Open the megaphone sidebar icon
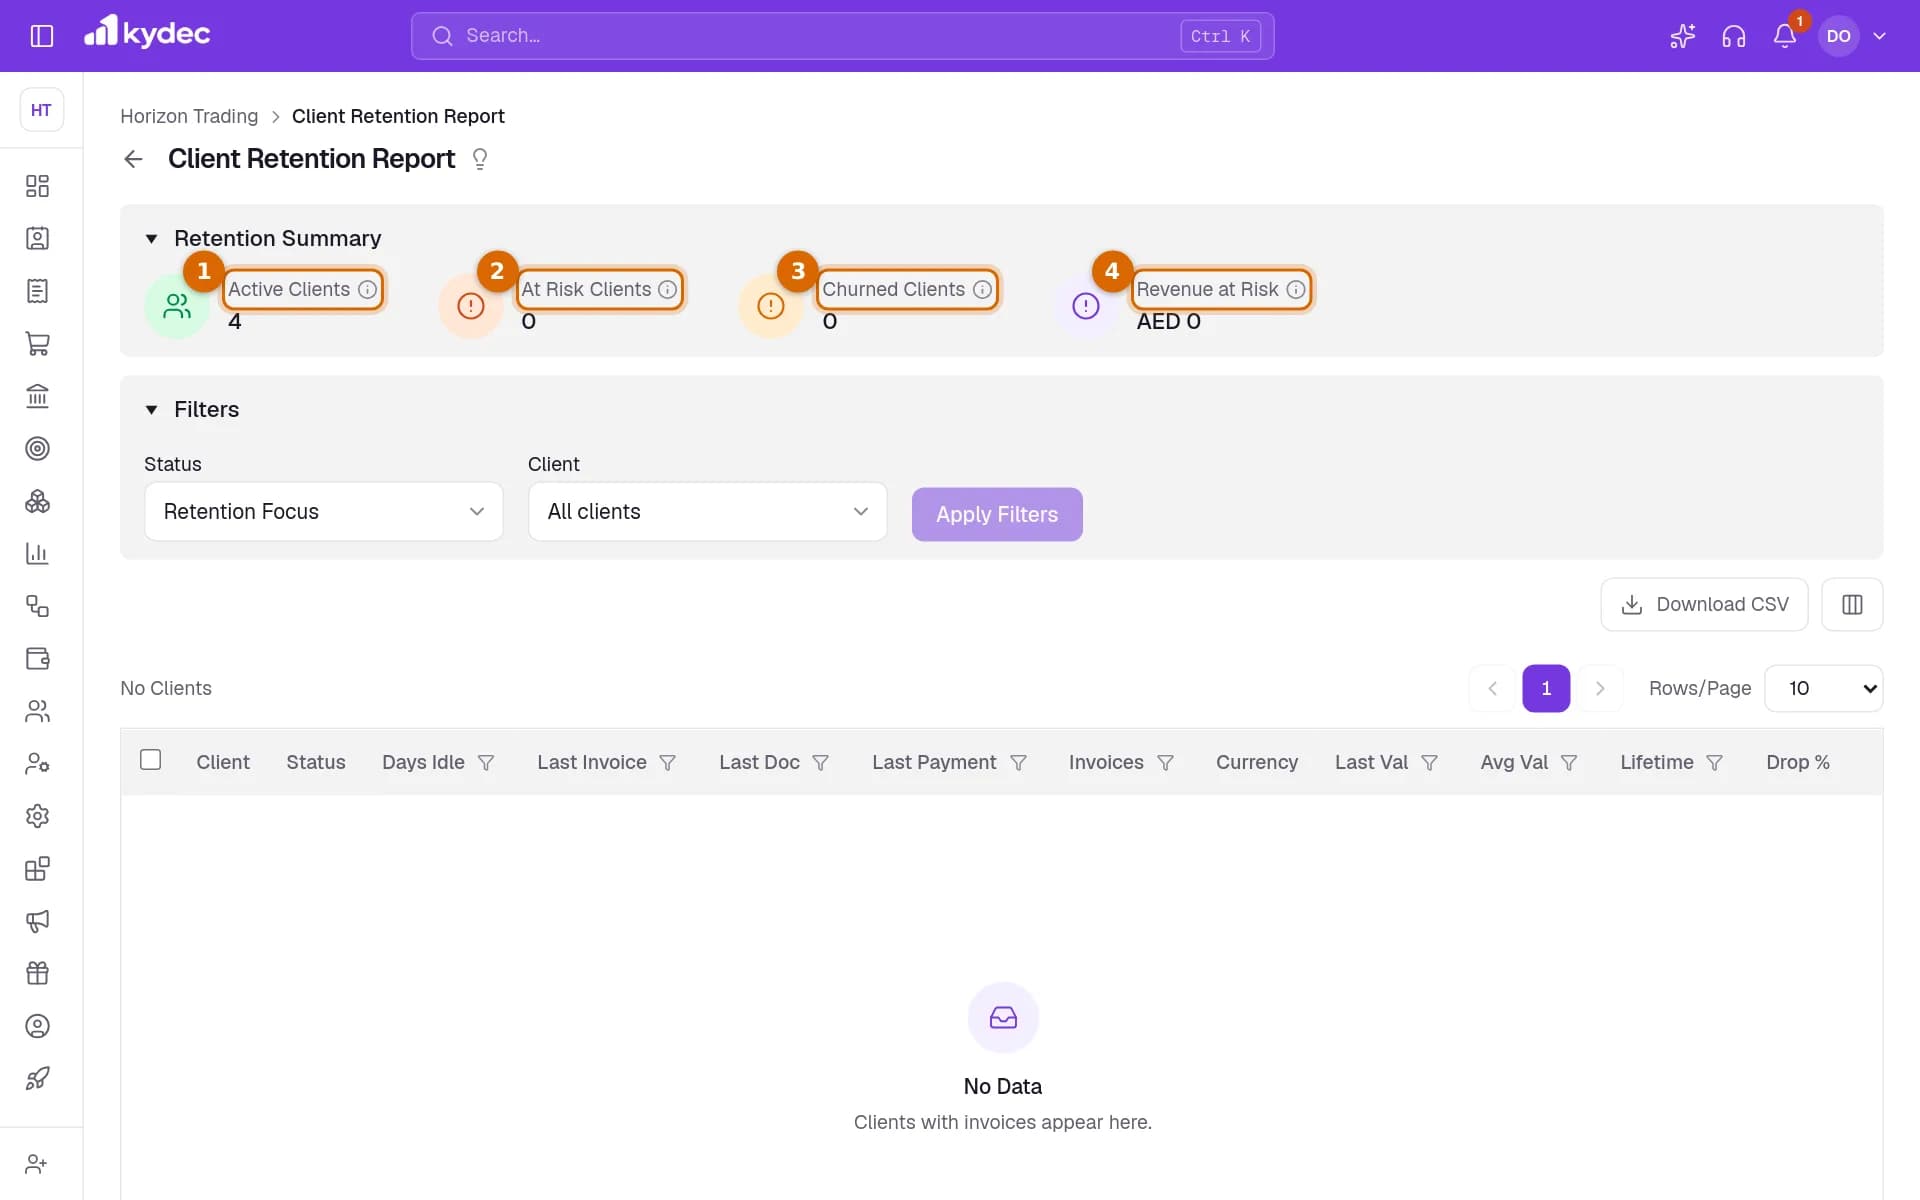1920x1200 pixels. [x=37, y=921]
